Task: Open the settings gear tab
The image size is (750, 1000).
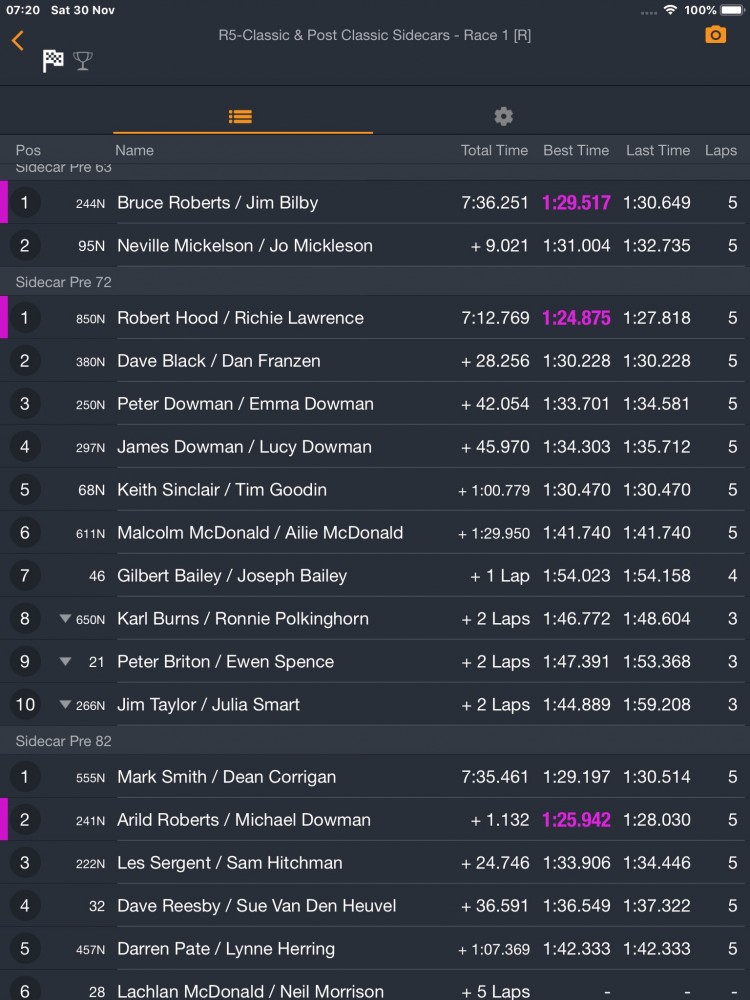Action: (503, 117)
